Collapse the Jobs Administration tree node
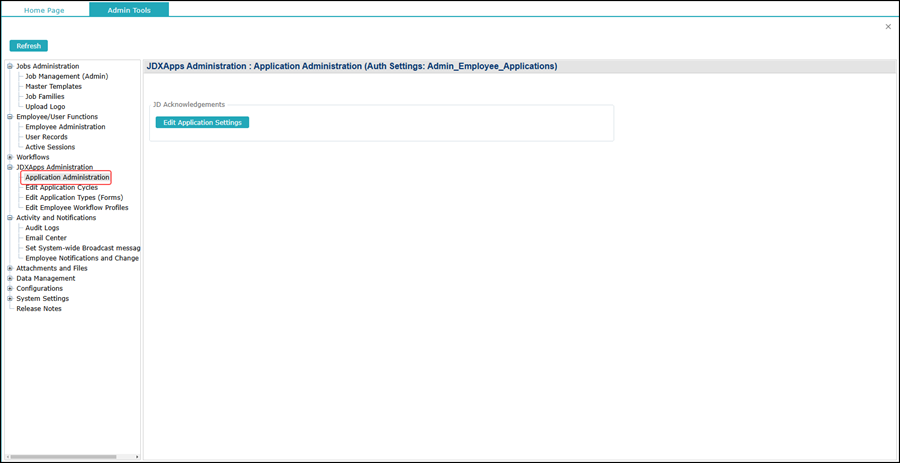Image resolution: width=900 pixels, height=463 pixels. (10, 67)
